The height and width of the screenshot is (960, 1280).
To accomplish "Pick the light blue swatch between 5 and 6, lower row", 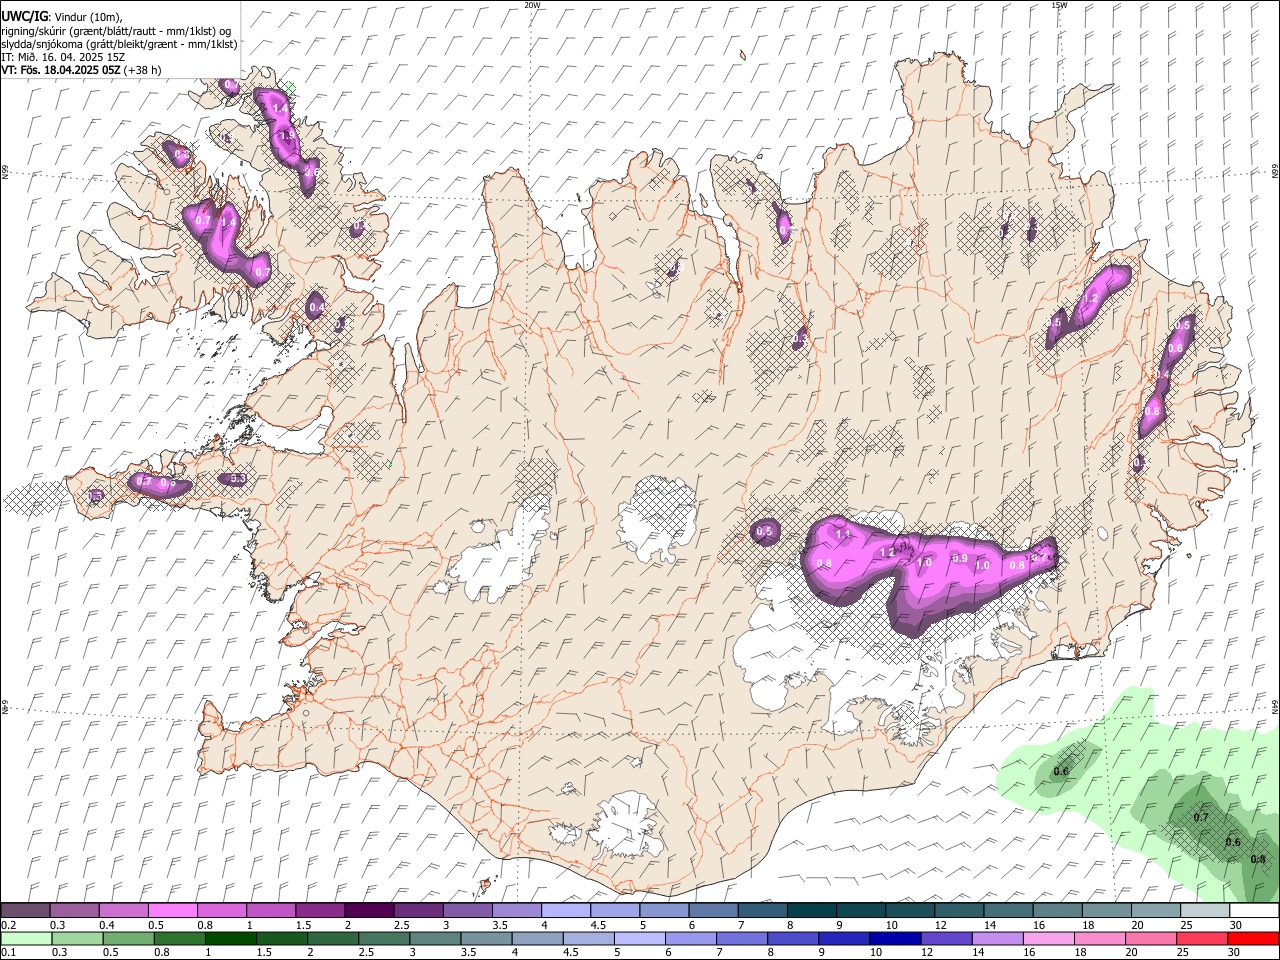I will pos(640,938).
